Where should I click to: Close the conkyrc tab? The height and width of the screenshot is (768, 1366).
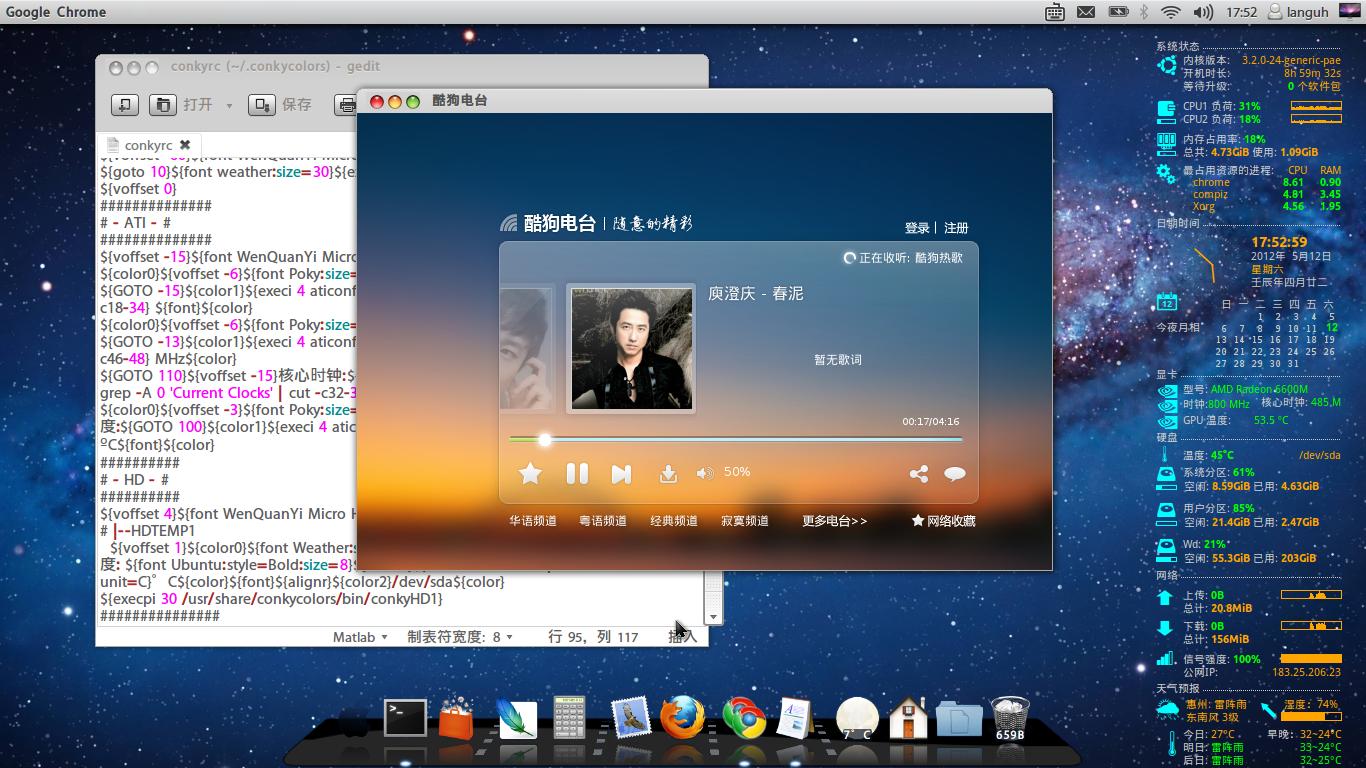click(185, 145)
